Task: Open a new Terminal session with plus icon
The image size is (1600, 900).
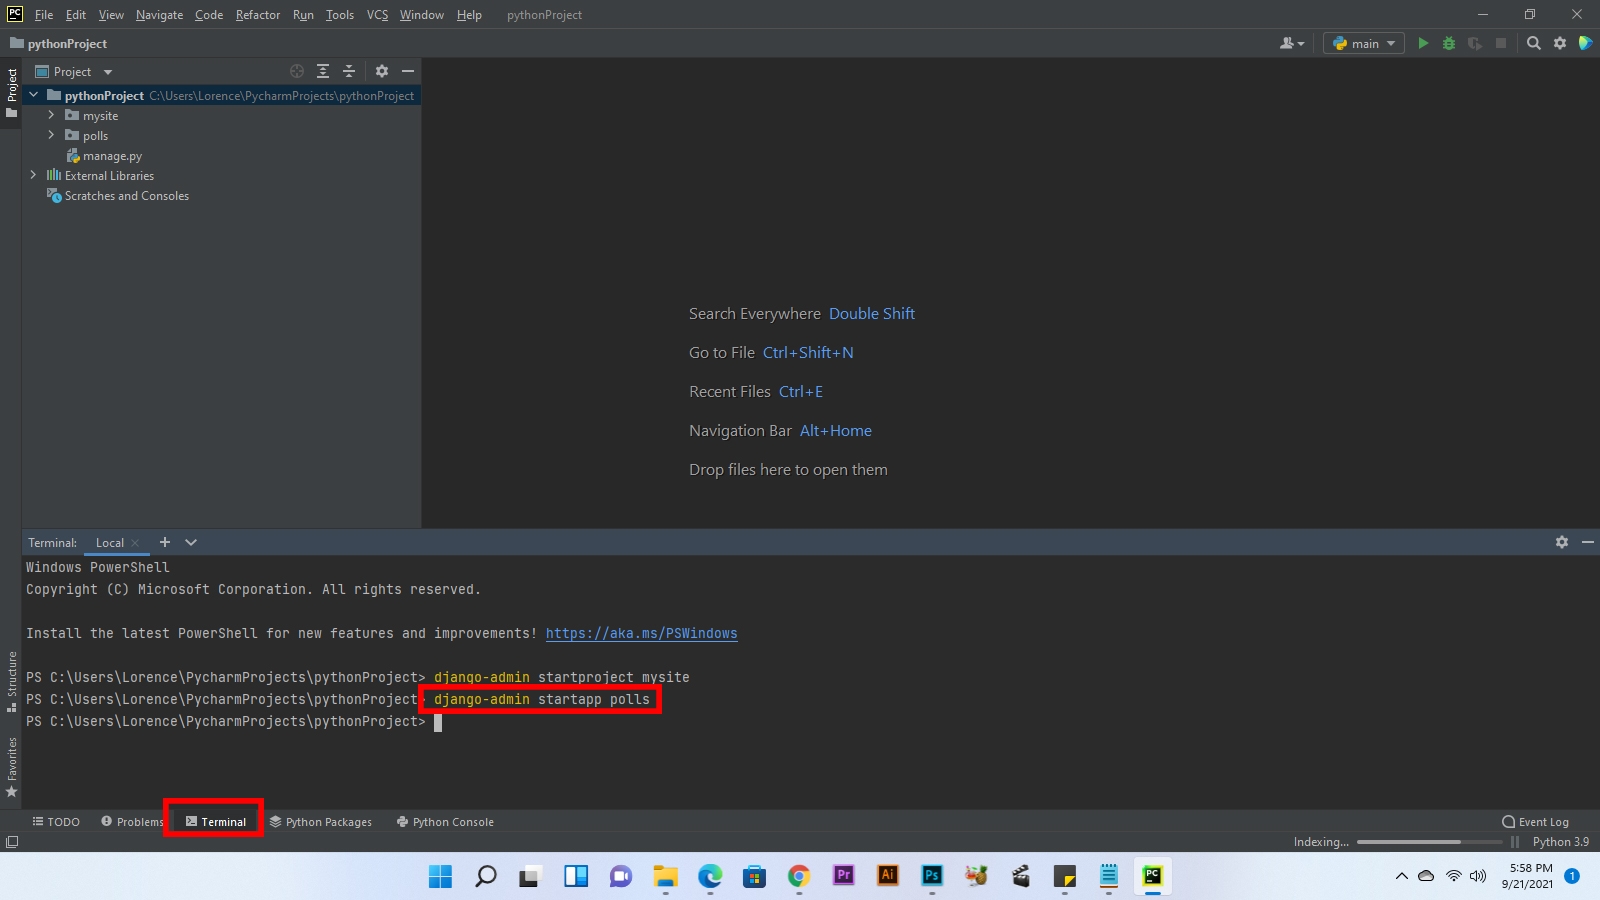Action: point(164,542)
